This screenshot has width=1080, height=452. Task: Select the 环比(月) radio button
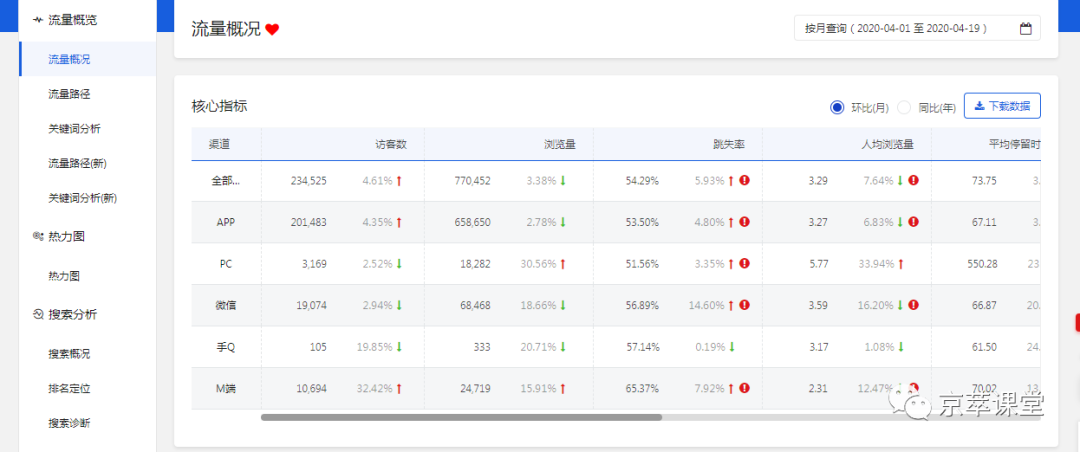click(x=837, y=107)
